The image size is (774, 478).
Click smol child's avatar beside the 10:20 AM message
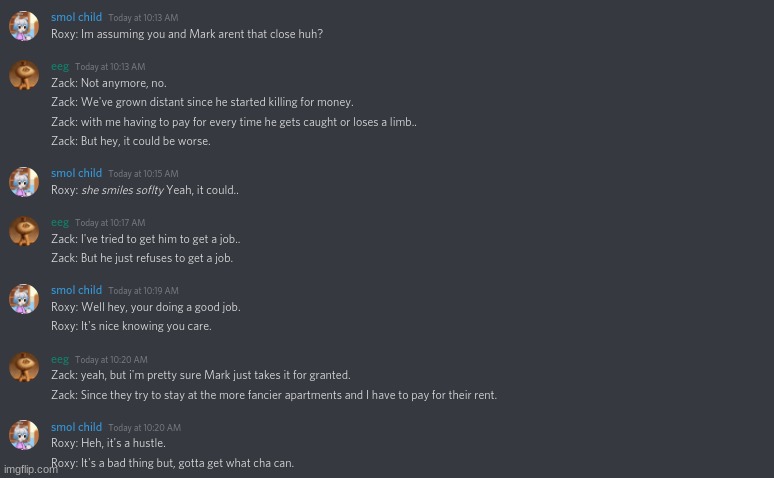pyautogui.click(x=24, y=435)
